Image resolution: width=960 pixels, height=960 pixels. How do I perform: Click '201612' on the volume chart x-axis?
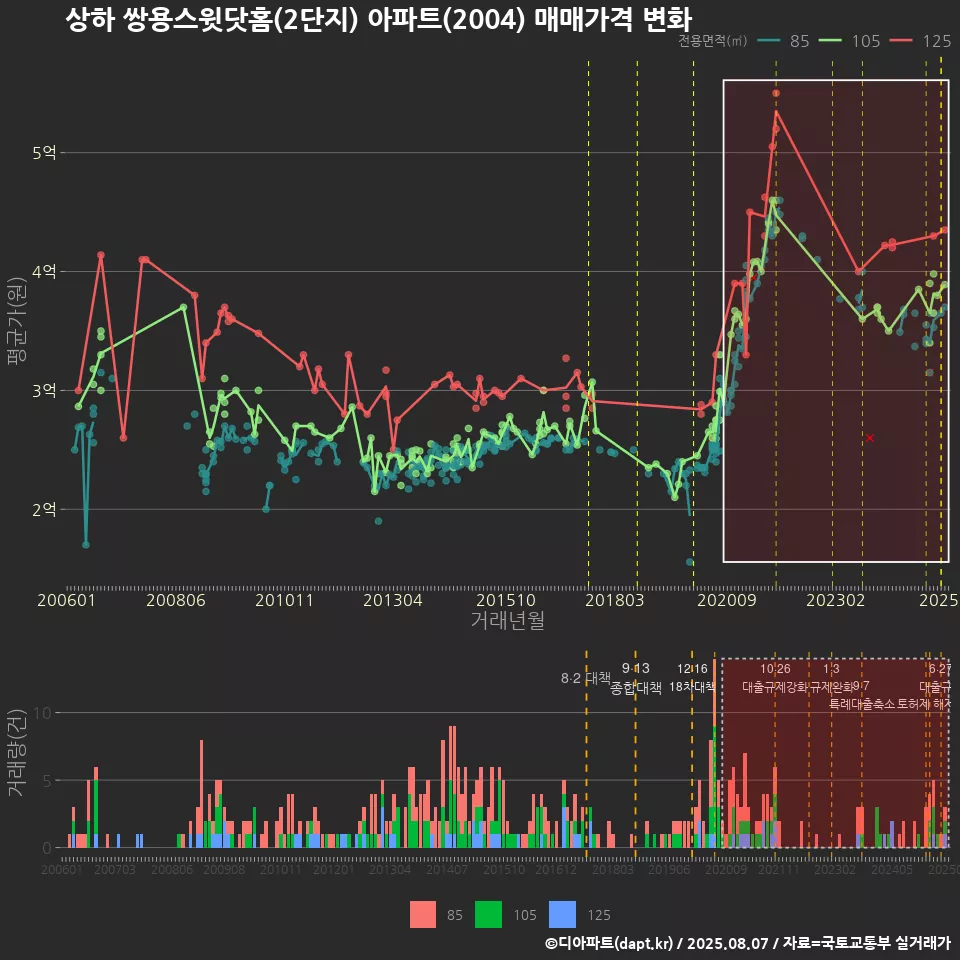click(556, 869)
